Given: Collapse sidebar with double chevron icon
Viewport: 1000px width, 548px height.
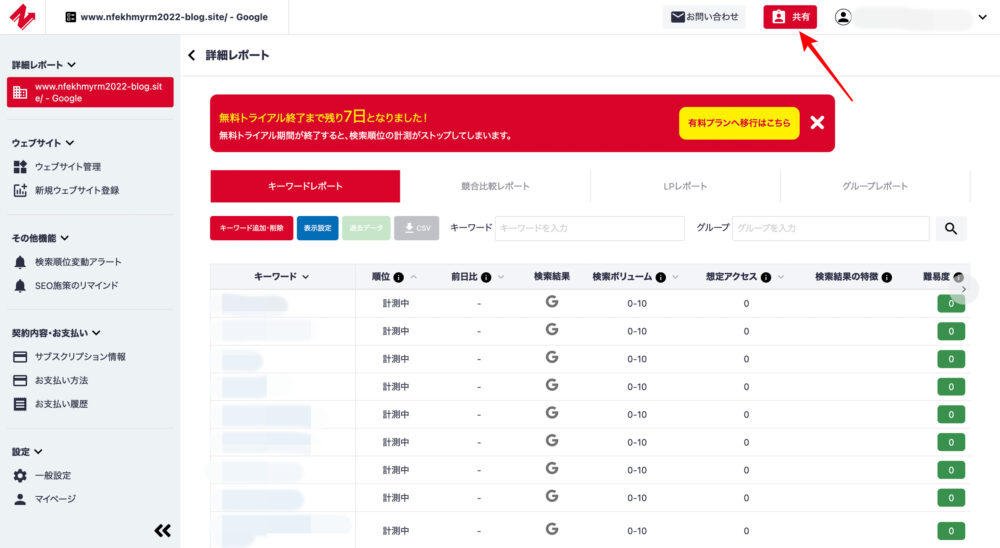Looking at the screenshot, I should tap(162, 530).
